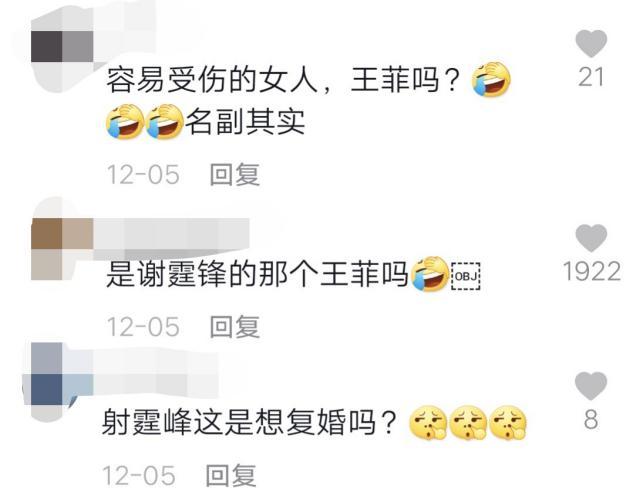This screenshot has height=489, width=633.
Task: Open the blue avatar of third commenter
Action: (x=62, y=374)
